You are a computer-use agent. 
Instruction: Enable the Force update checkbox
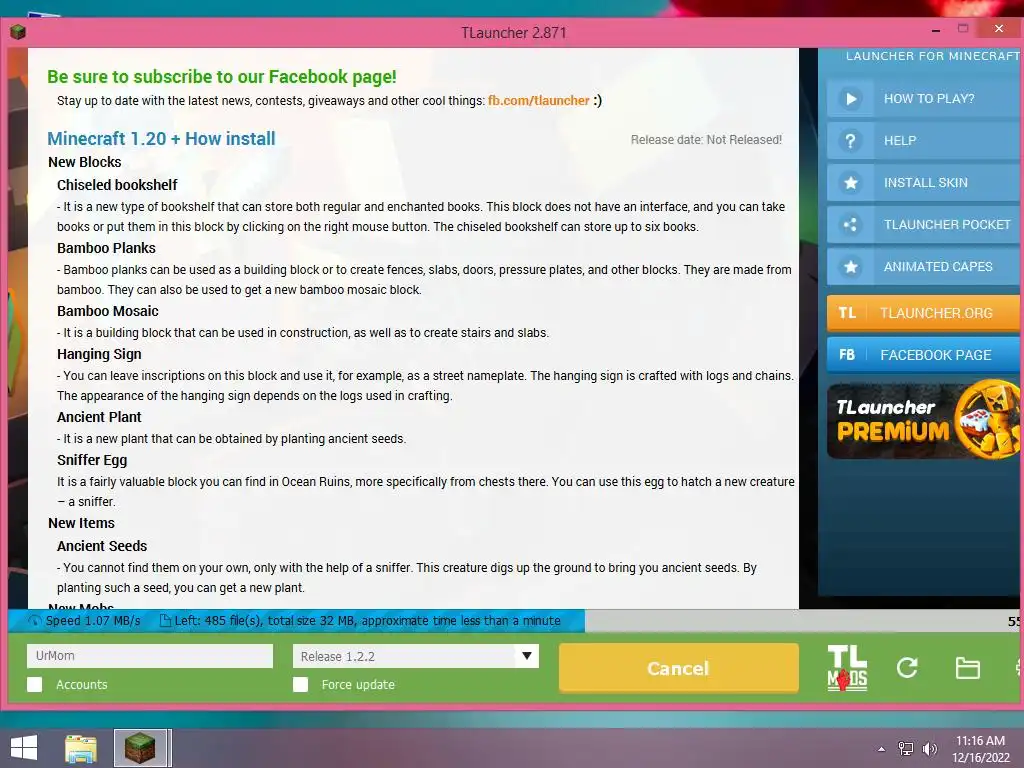(300, 684)
